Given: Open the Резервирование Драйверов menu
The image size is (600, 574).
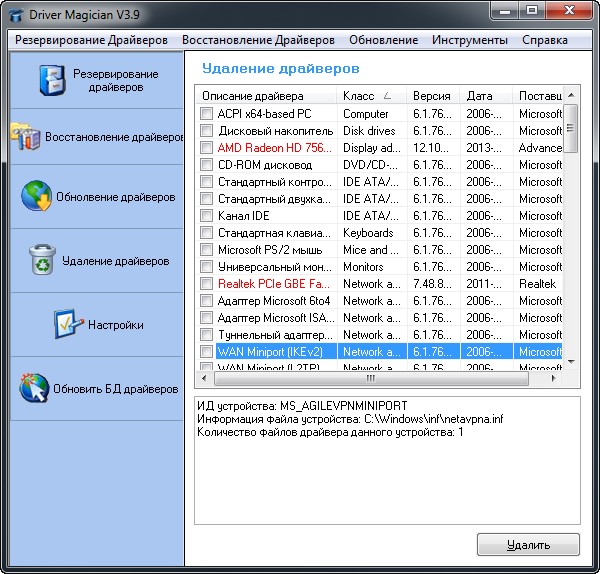Looking at the screenshot, I should [91, 40].
